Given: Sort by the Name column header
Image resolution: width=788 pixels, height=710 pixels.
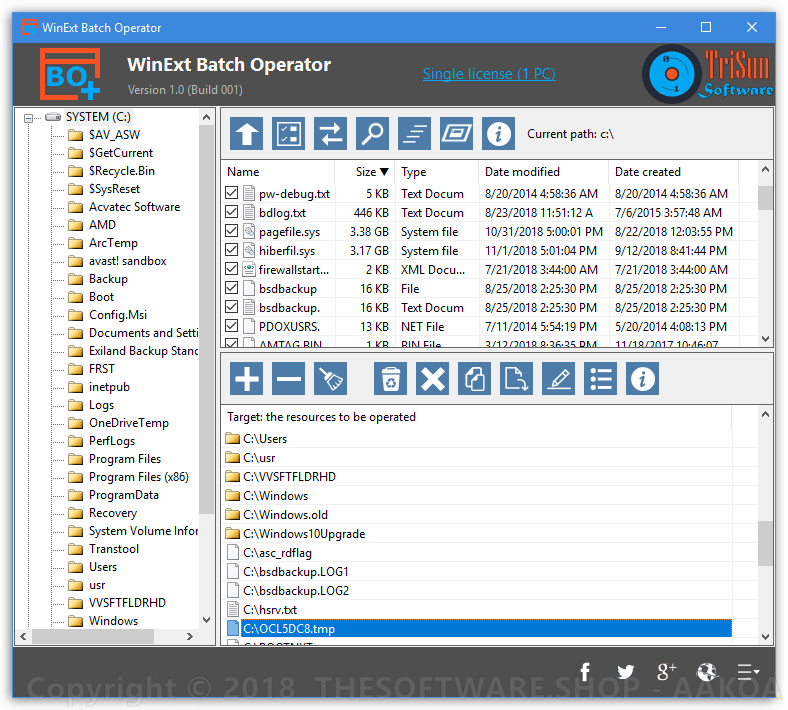Looking at the screenshot, I should coord(278,172).
